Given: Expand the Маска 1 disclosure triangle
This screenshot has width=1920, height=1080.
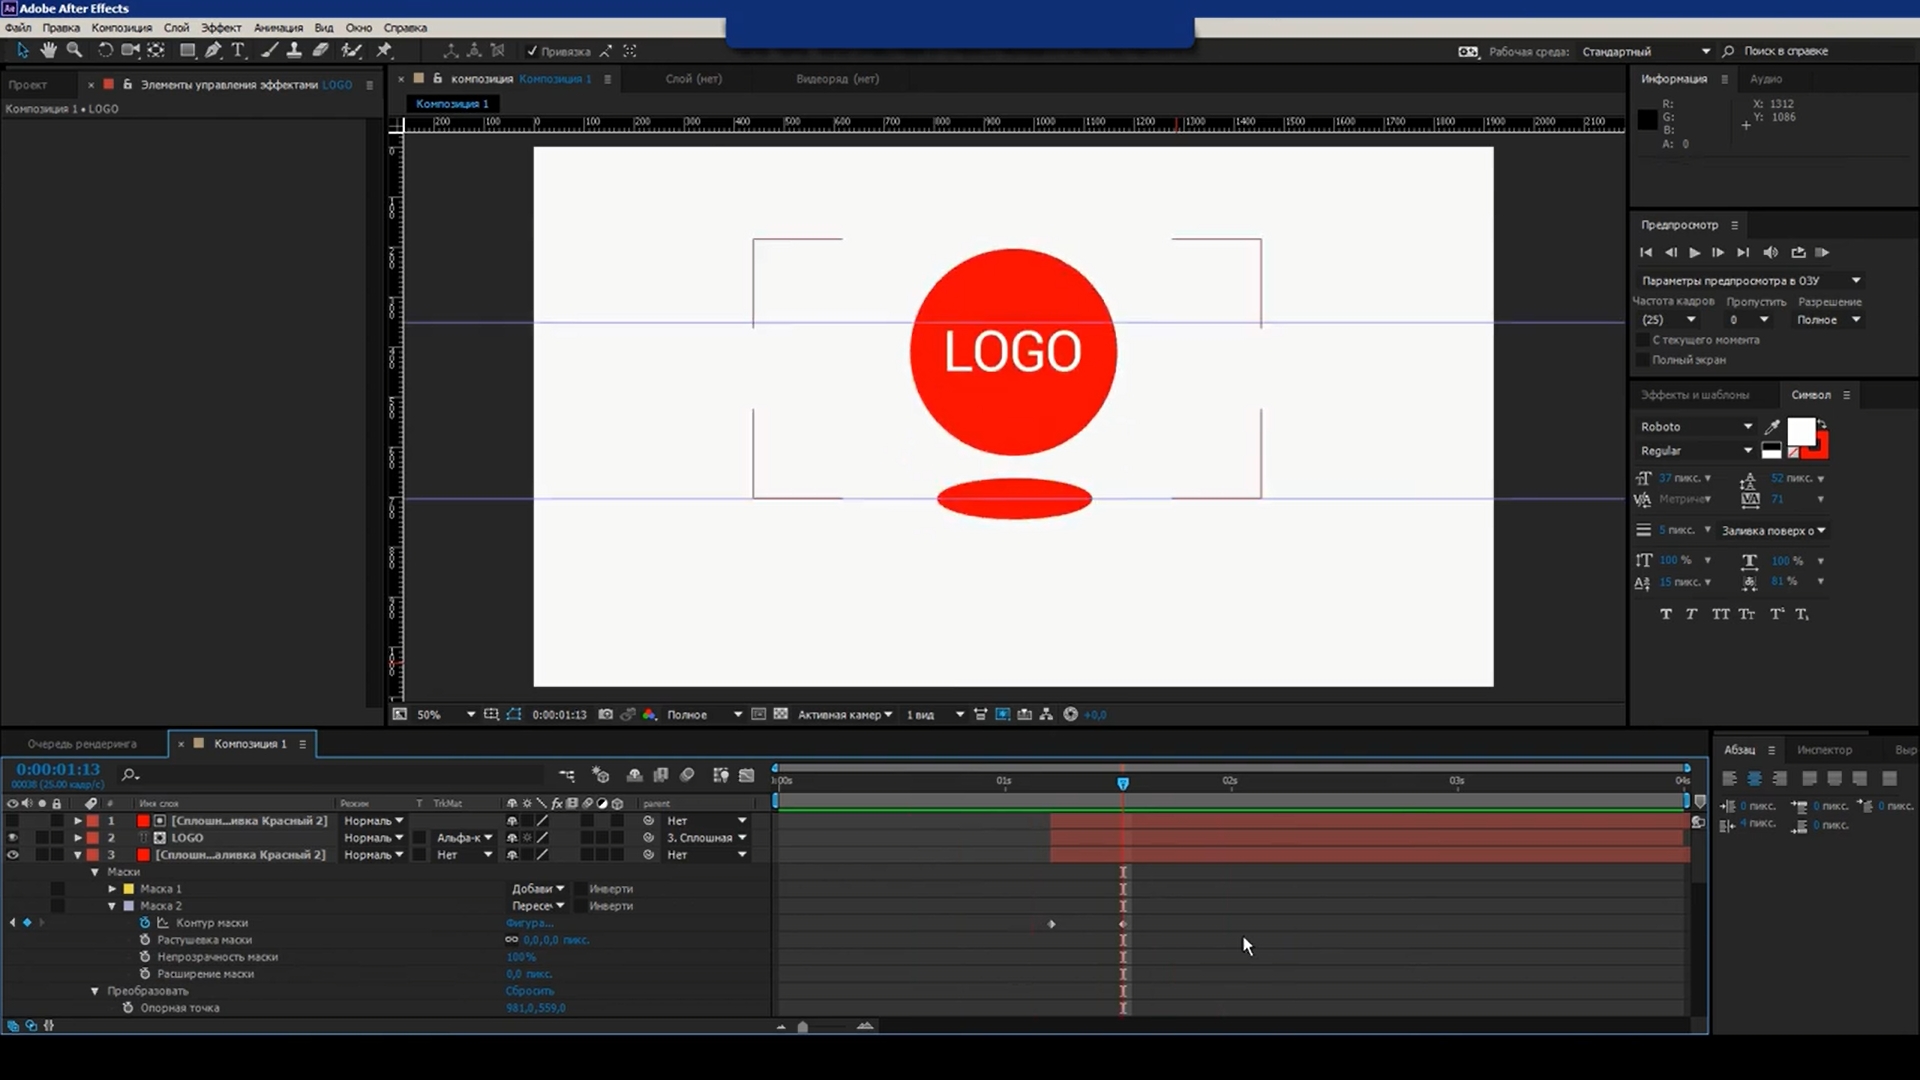Looking at the screenshot, I should 113,889.
